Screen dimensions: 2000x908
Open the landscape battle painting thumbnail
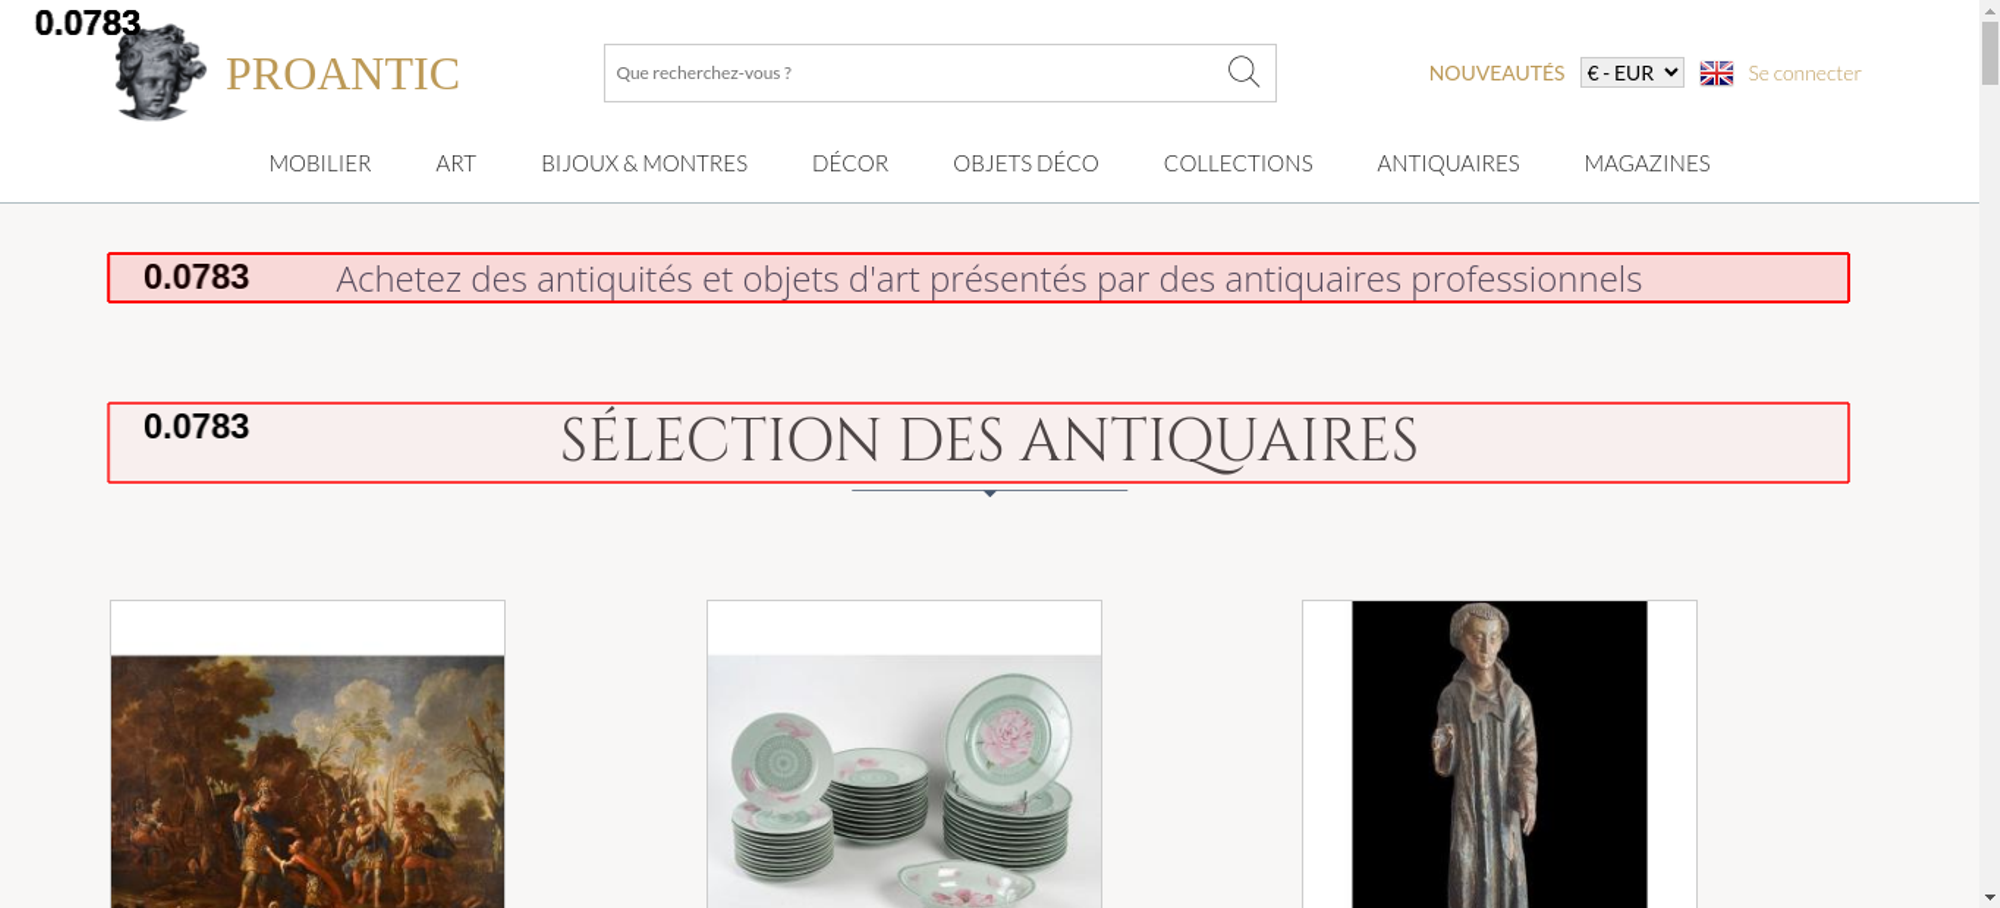pyautogui.click(x=307, y=782)
